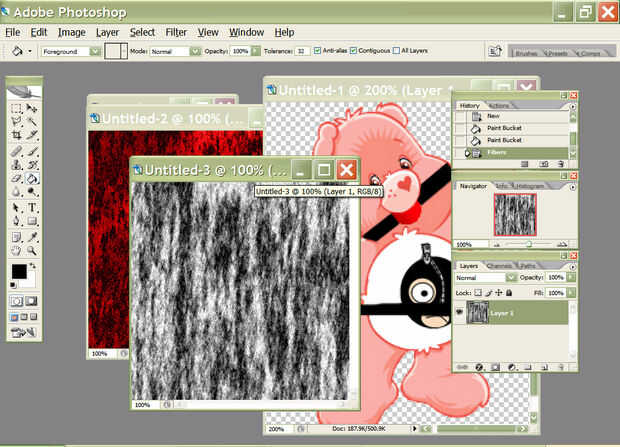Select the History Brush tool

click(32, 165)
